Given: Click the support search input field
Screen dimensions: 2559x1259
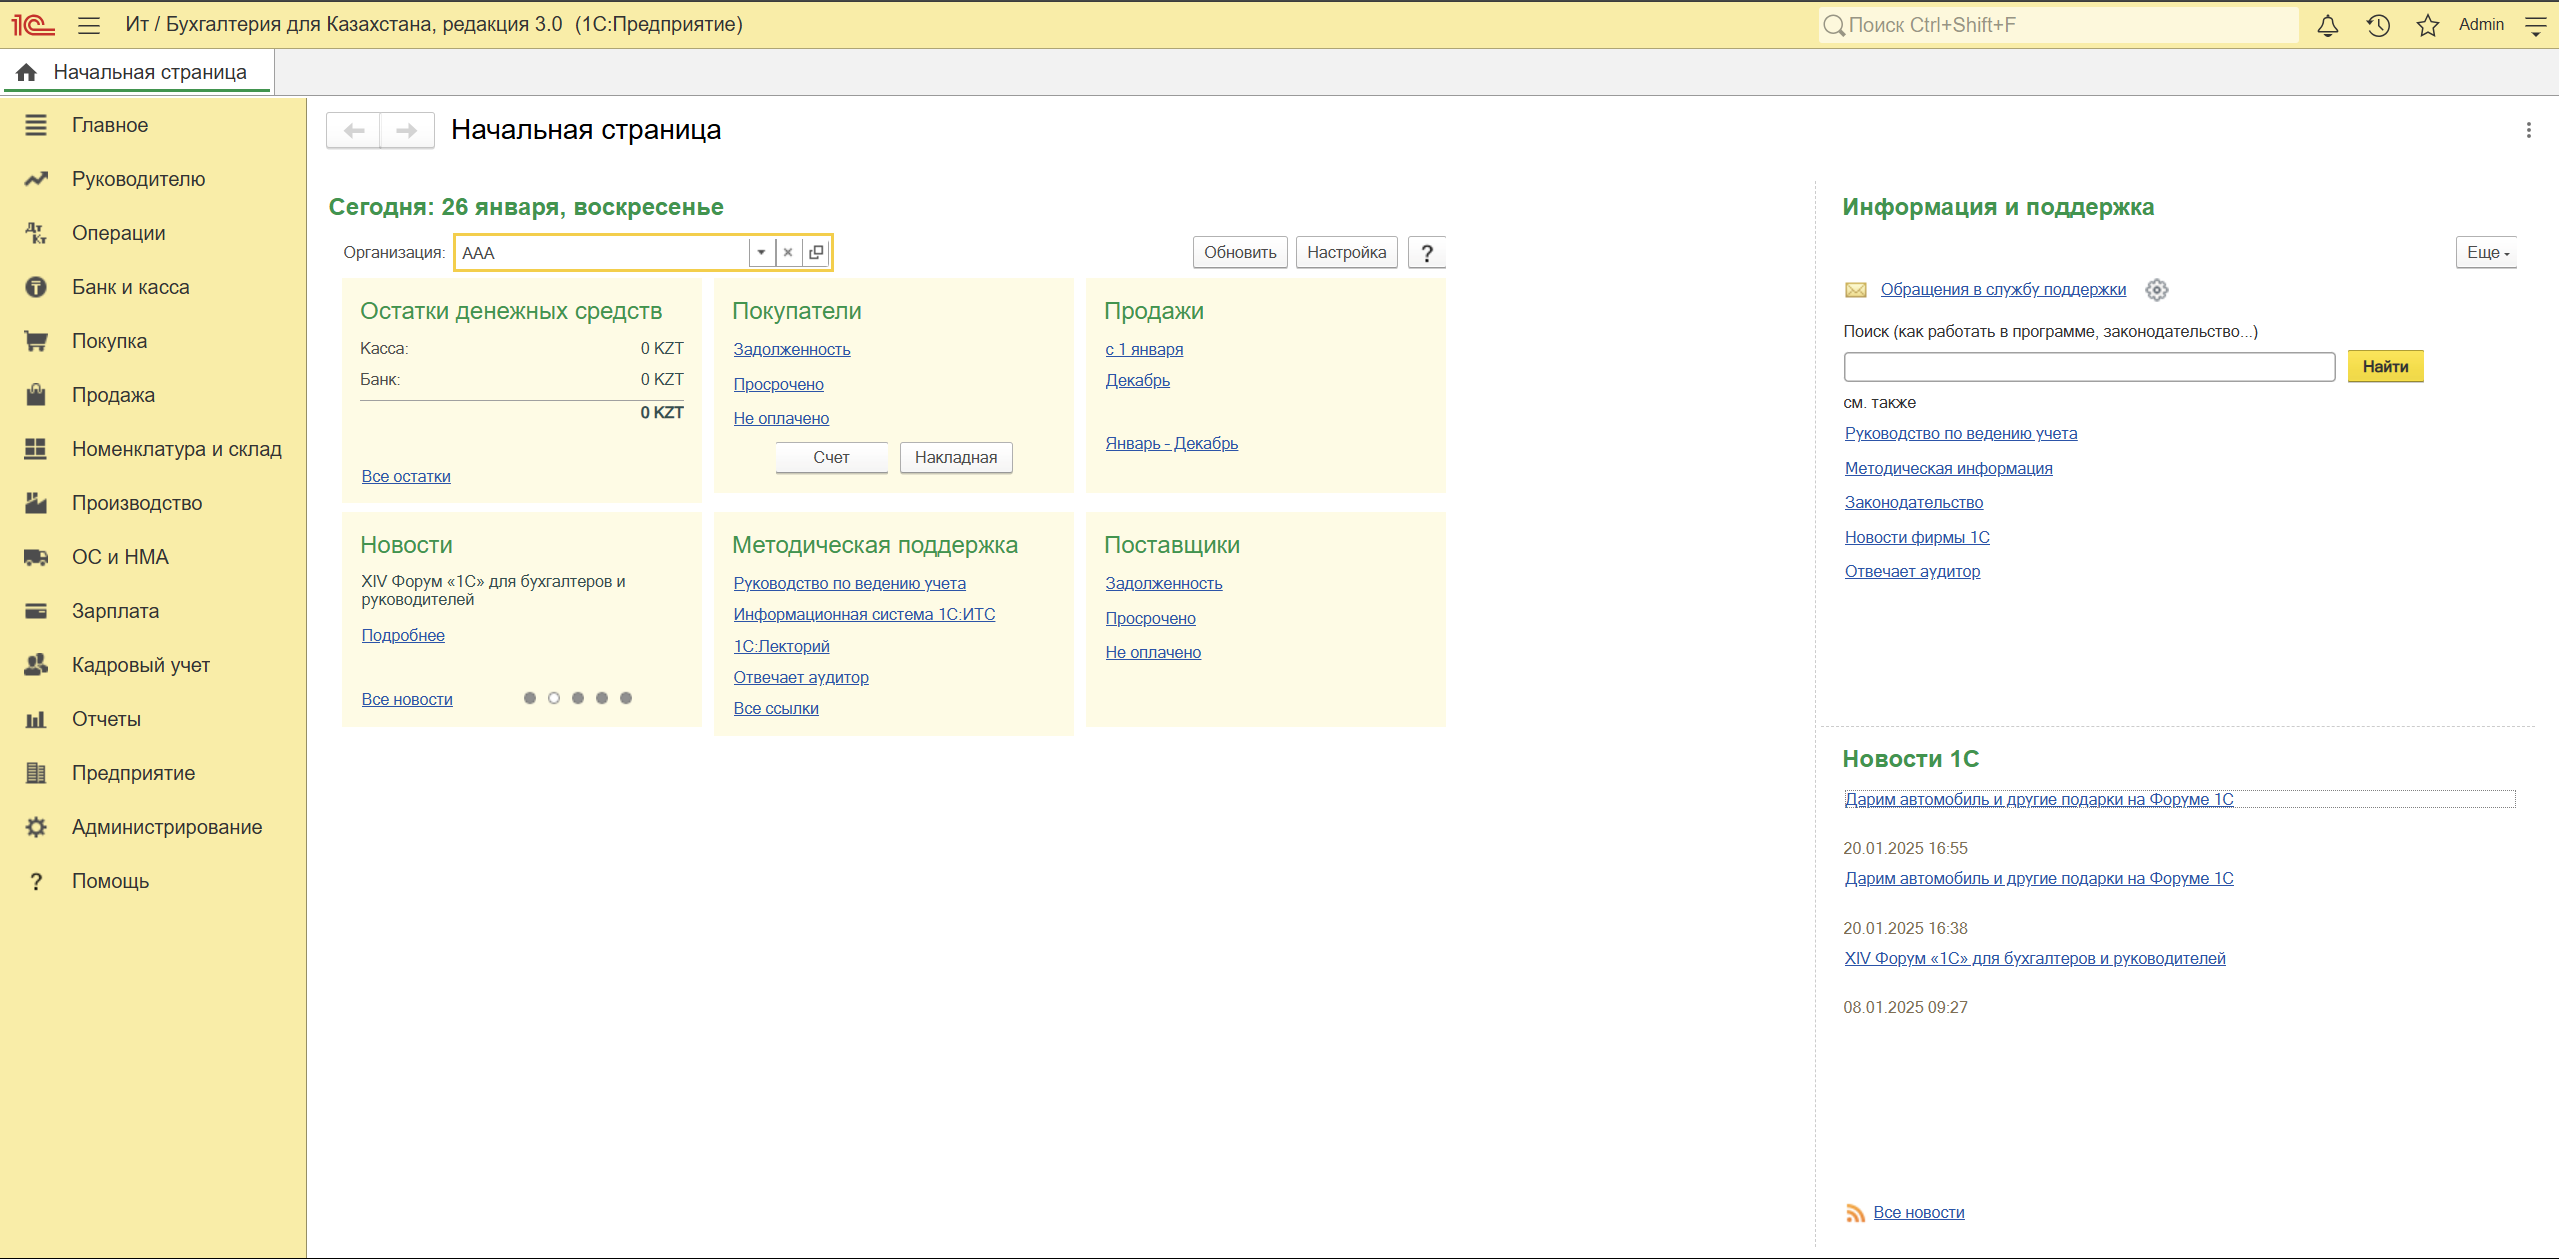Looking at the screenshot, I should [x=2089, y=367].
